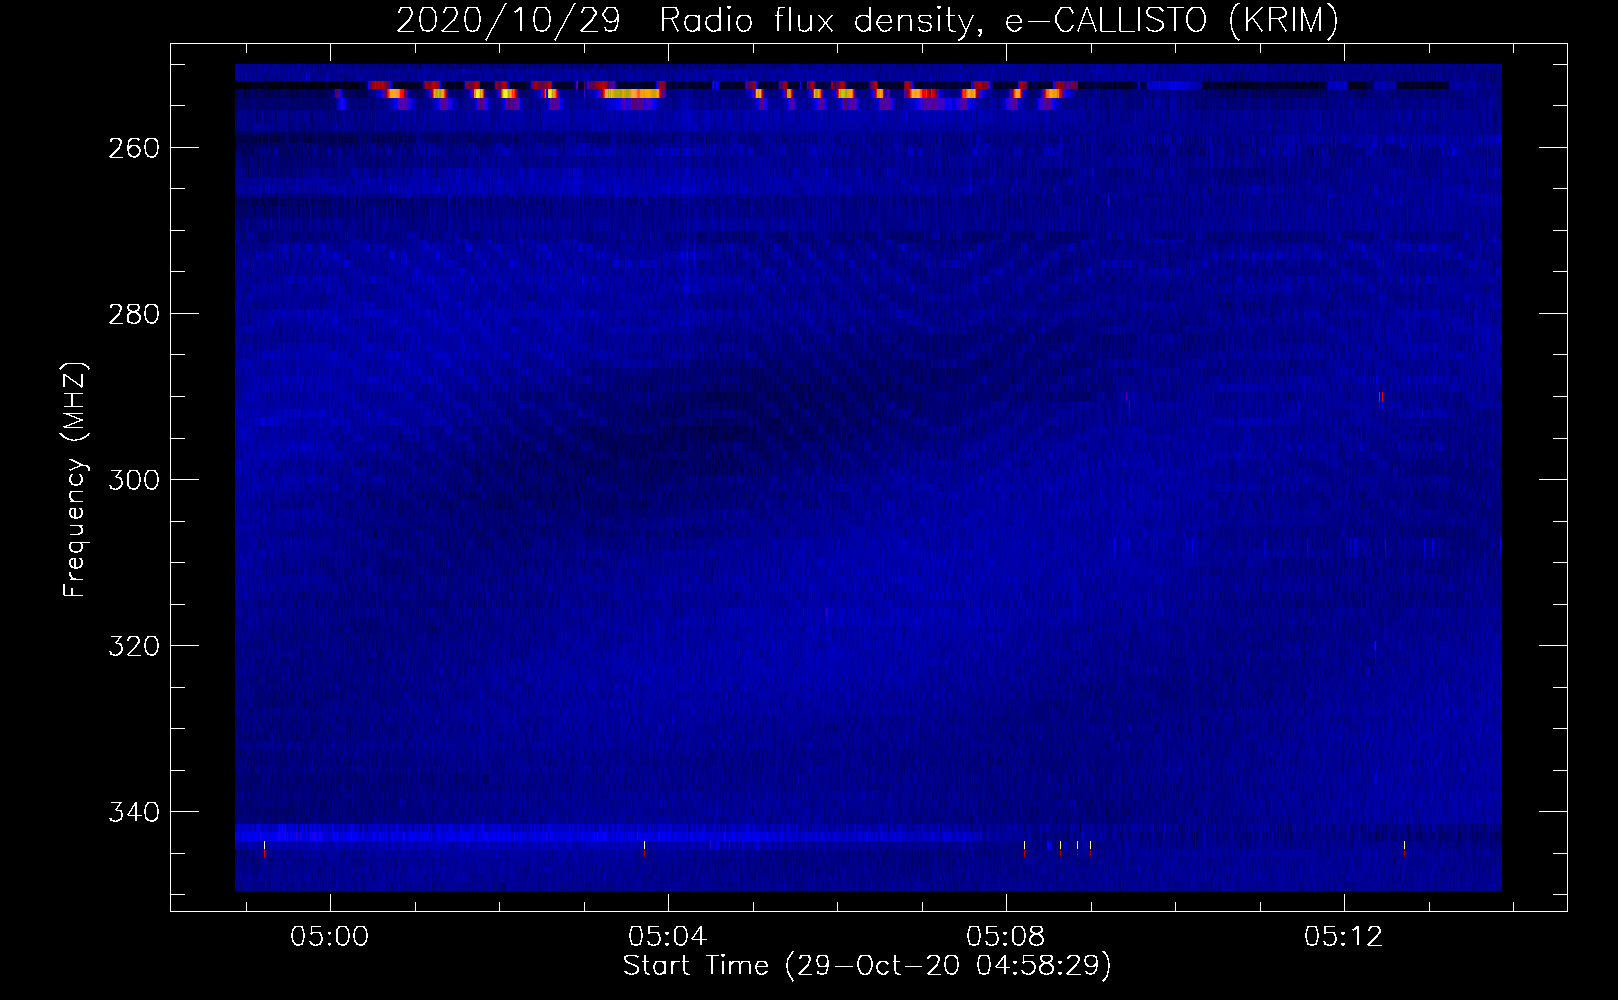Click the 05:12 time tick label
The height and width of the screenshot is (1000, 1618).
coord(1343,937)
